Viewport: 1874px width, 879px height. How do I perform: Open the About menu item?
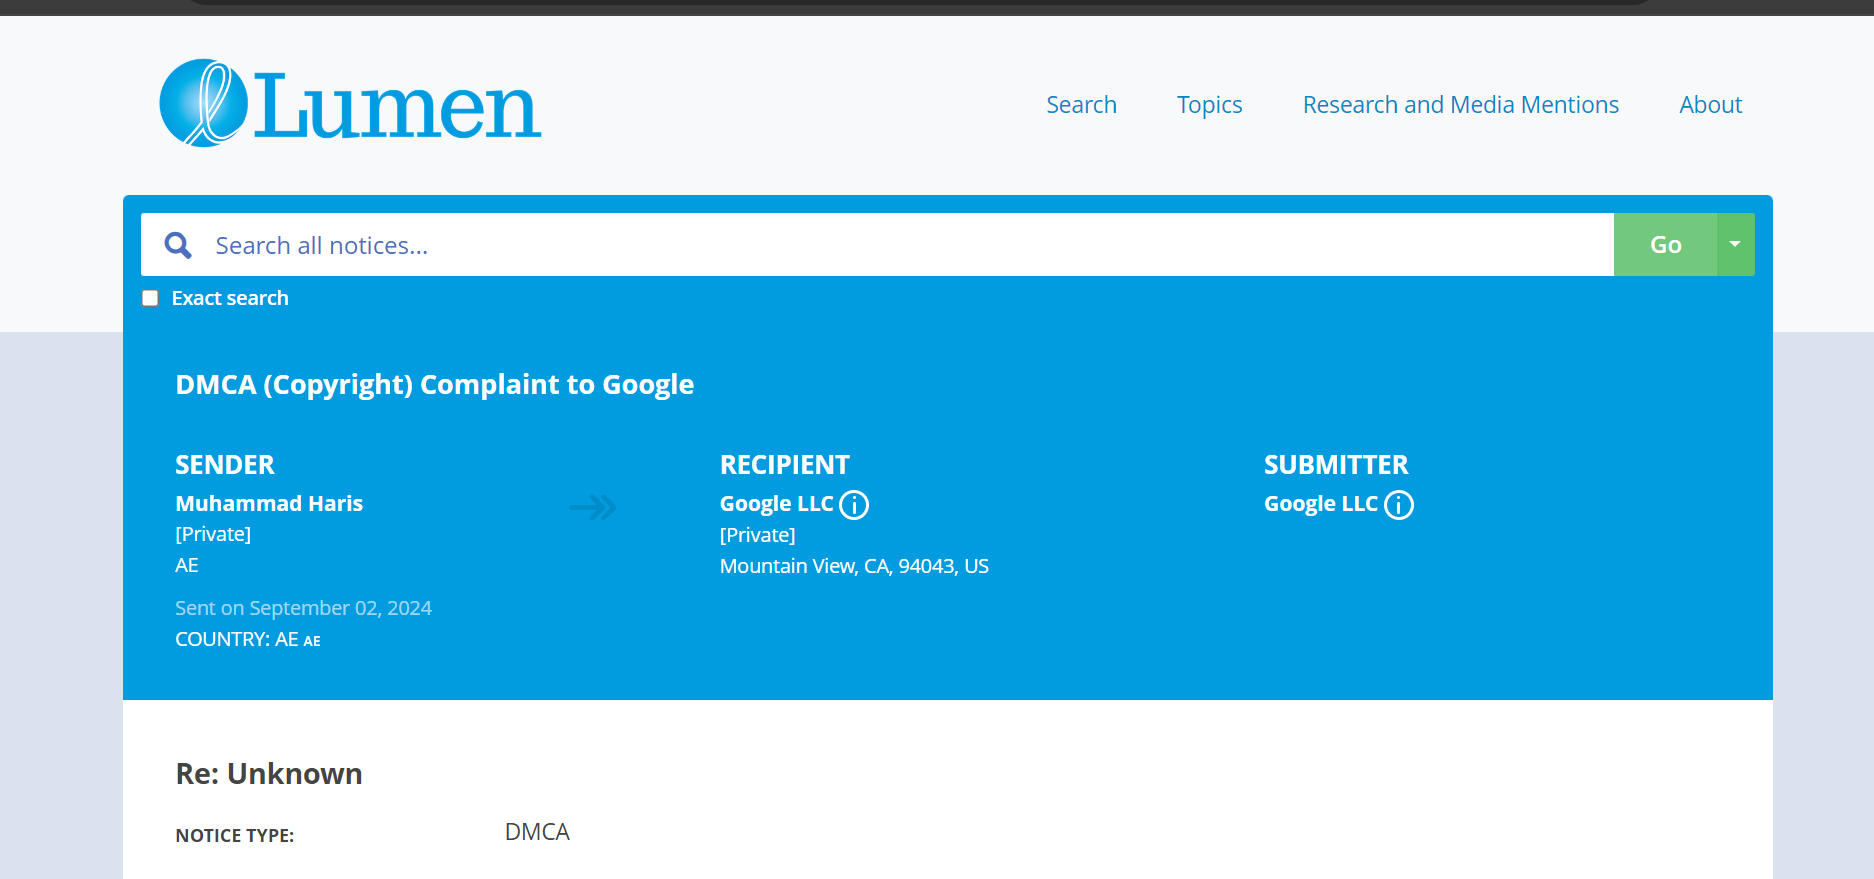click(x=1710, y=105)
